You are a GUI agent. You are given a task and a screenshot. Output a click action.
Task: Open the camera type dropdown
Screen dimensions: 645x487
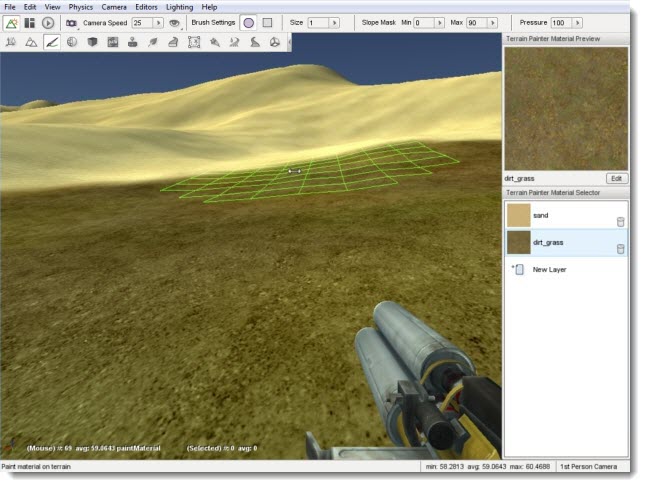tap(72, 23)
